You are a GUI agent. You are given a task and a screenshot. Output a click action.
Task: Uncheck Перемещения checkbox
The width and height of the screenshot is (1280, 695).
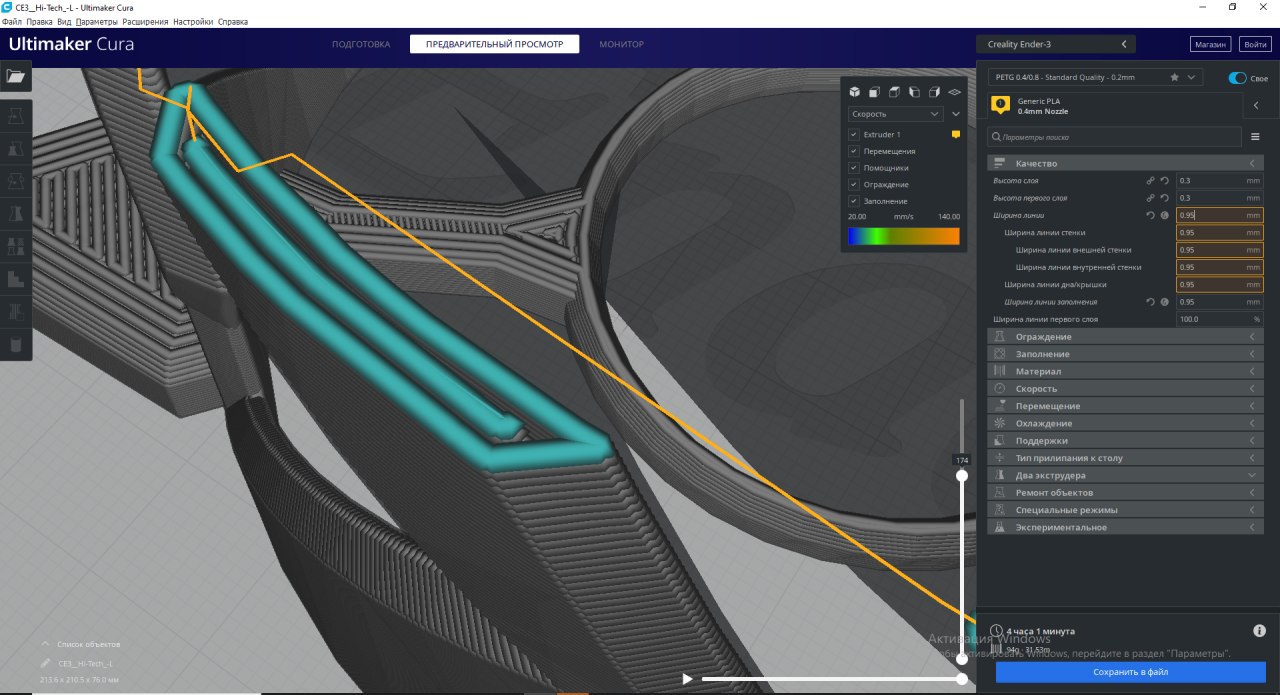(x=853, y=151)
